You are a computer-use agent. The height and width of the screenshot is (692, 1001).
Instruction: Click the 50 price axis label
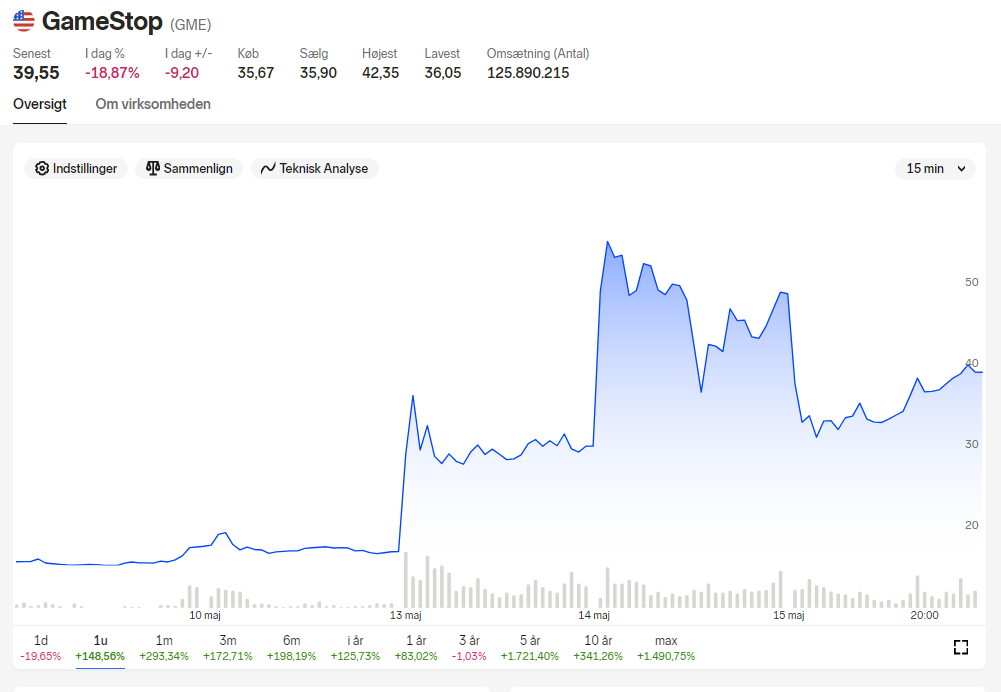(x=972, y=282)
